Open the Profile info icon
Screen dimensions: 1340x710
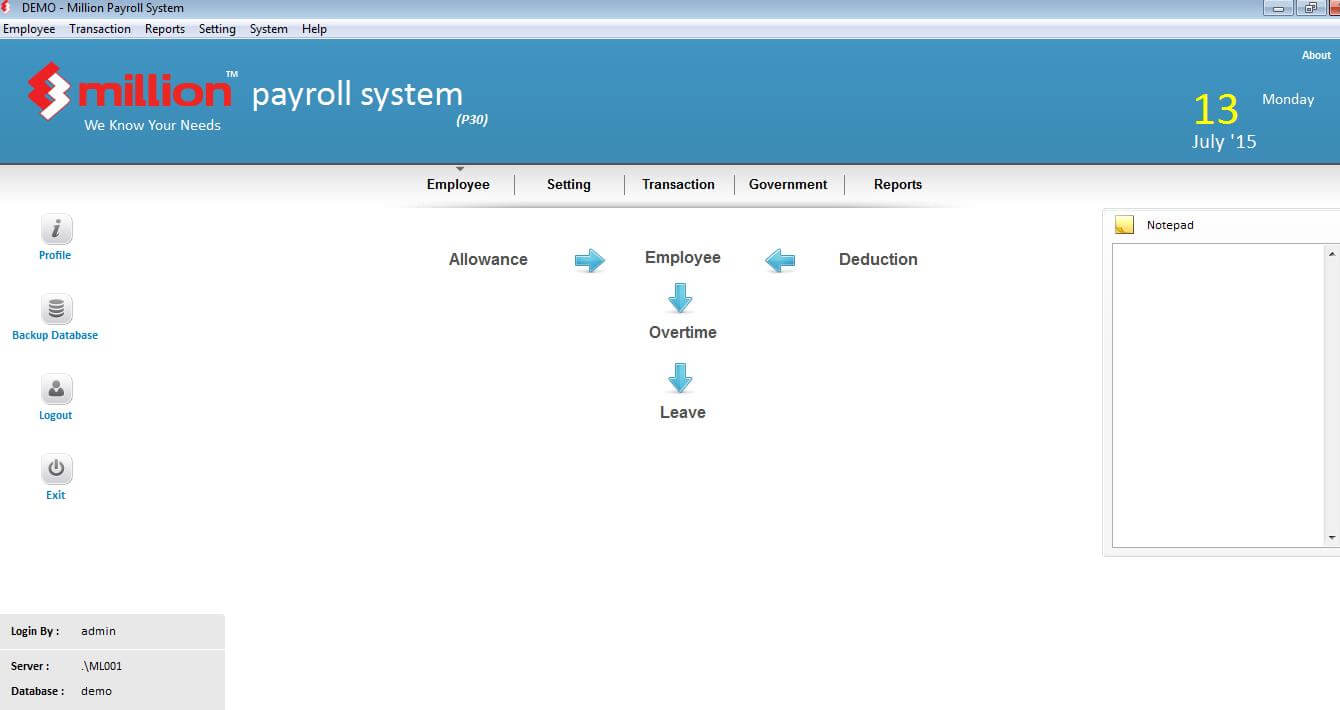(56, 229)
